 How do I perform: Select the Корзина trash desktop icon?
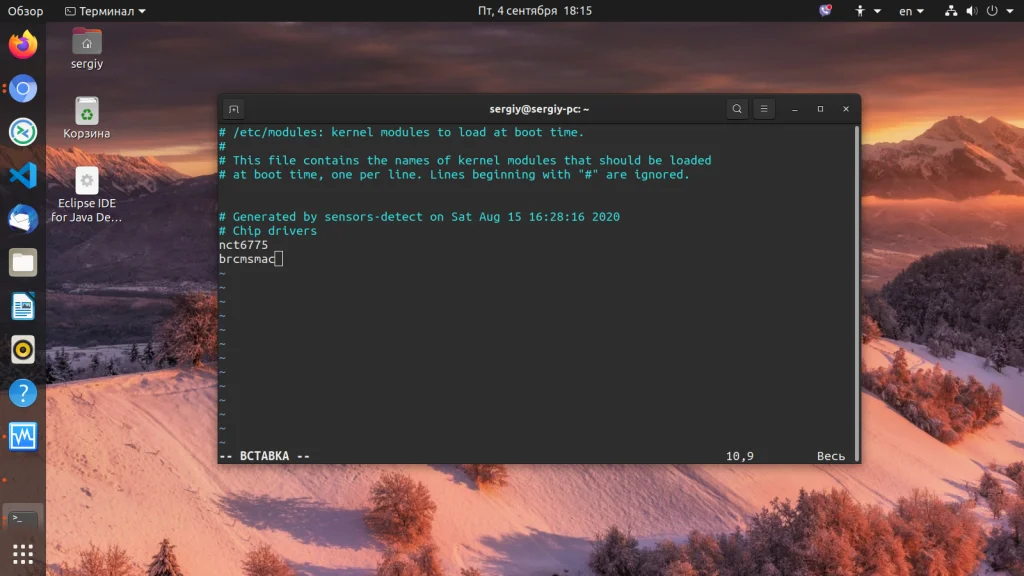[x=86, y=118]
